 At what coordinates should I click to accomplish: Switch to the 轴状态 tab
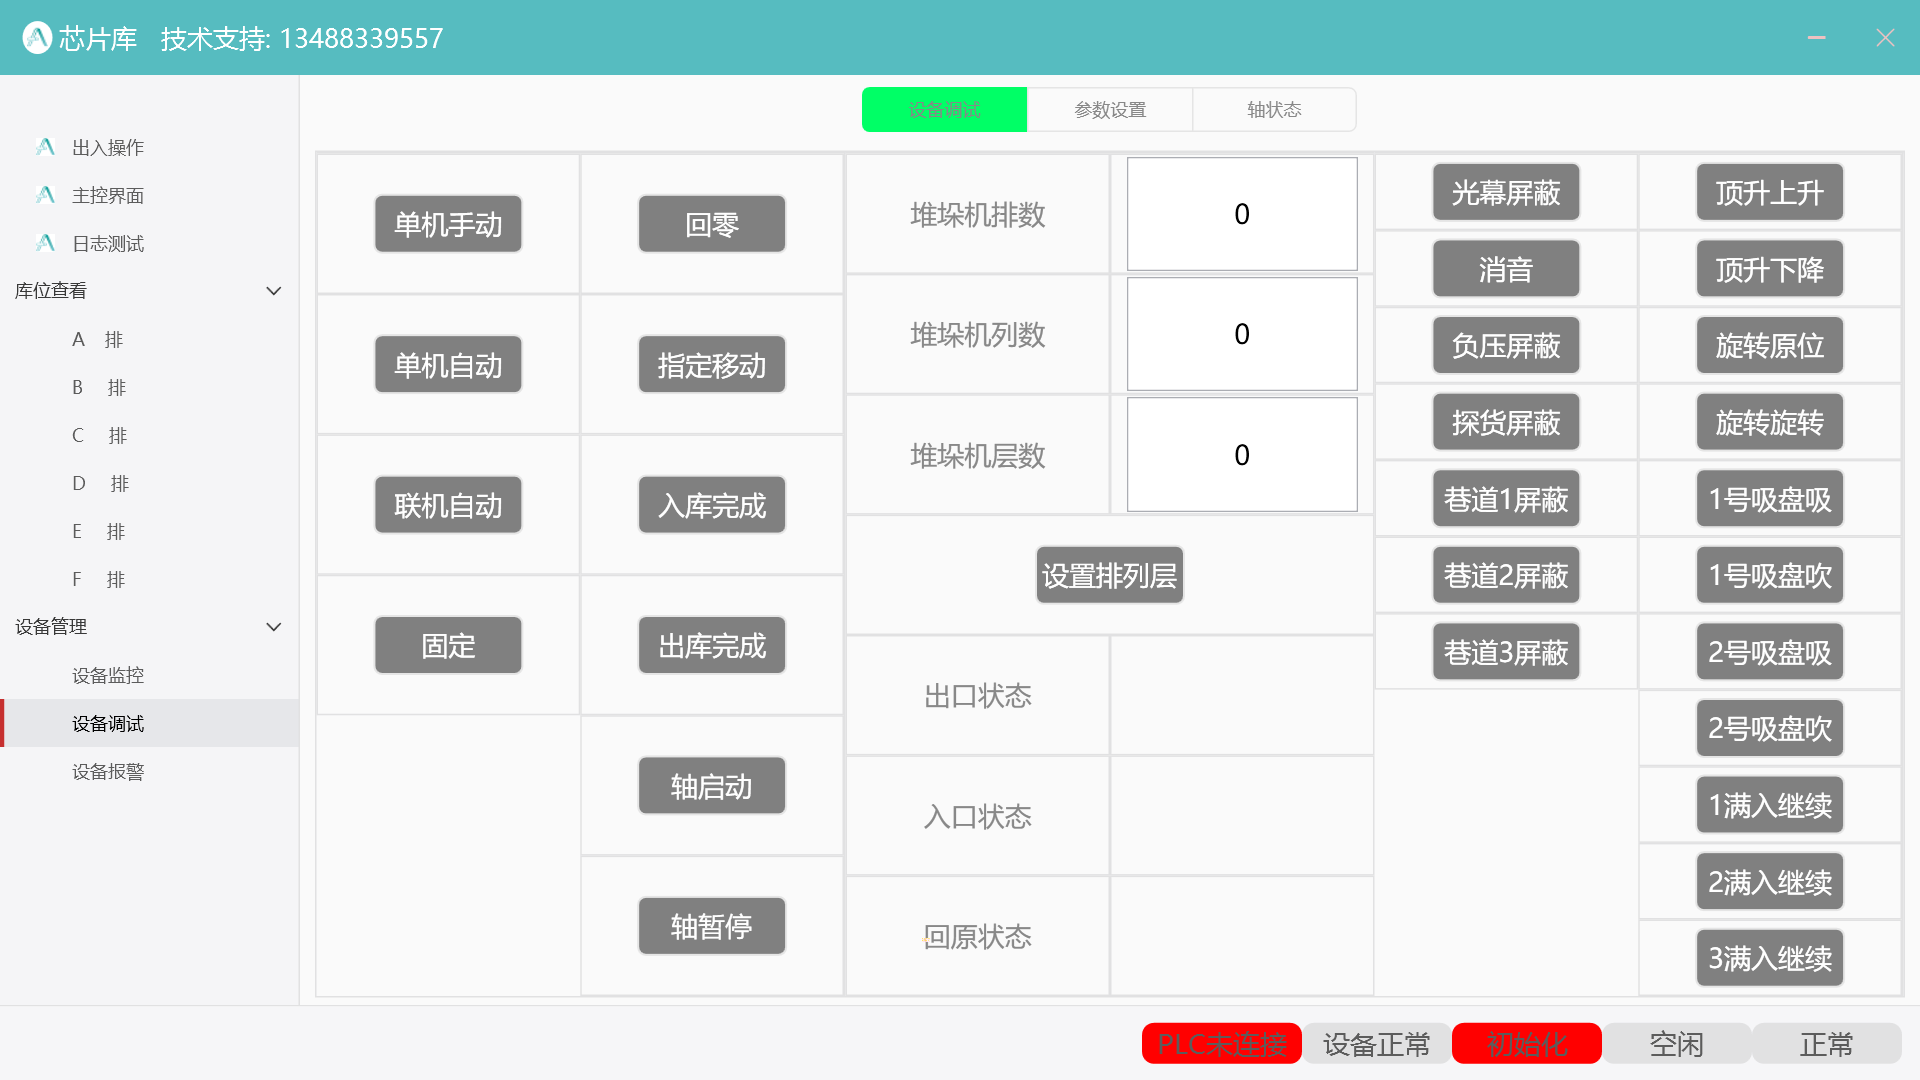point(1274,109)
